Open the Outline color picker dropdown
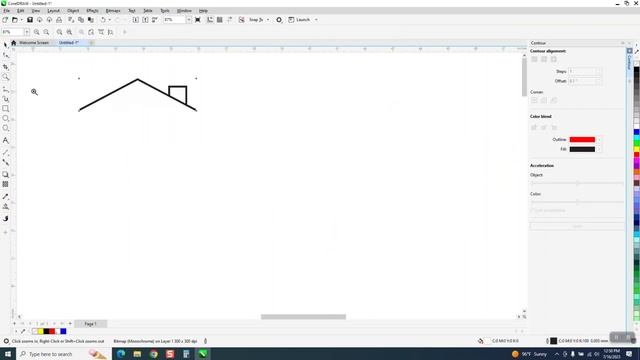This screenshot has height=360, width=640. 599,140
